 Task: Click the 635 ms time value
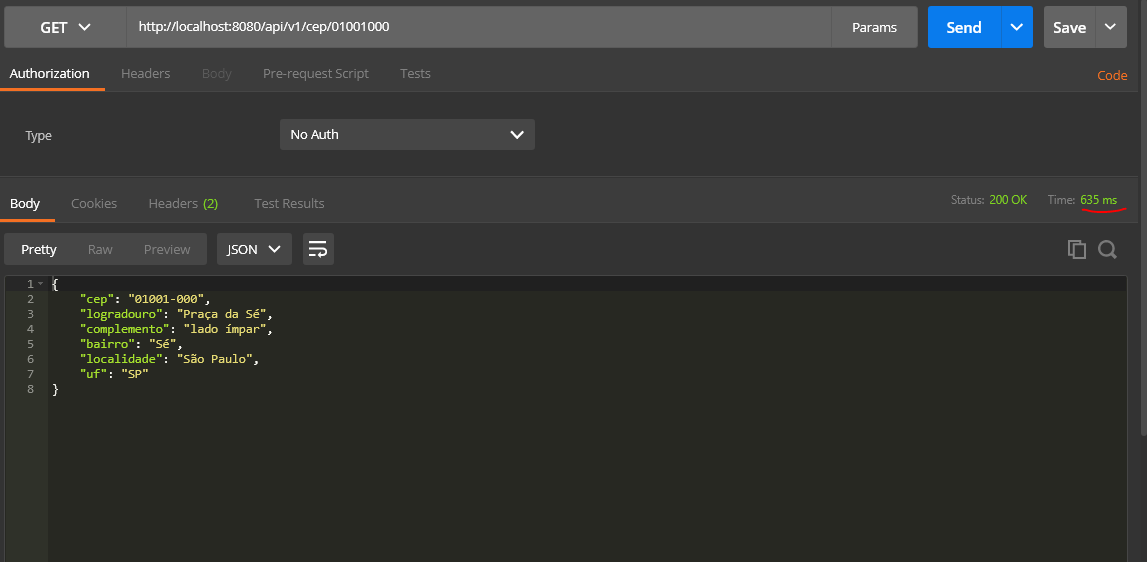click(1099, 200)
